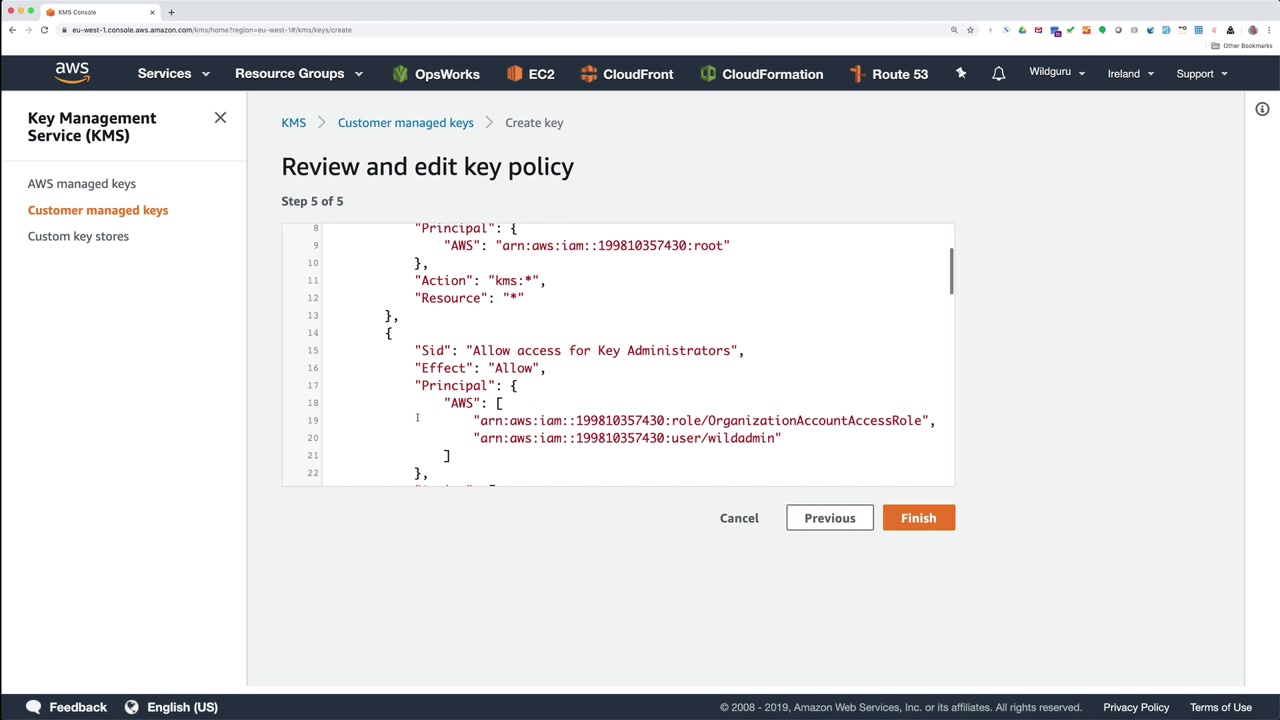Open the Wildguru account dropdown
Image resolution: width=1280 pixels, height=720 pixels.
coord(1057,73)
